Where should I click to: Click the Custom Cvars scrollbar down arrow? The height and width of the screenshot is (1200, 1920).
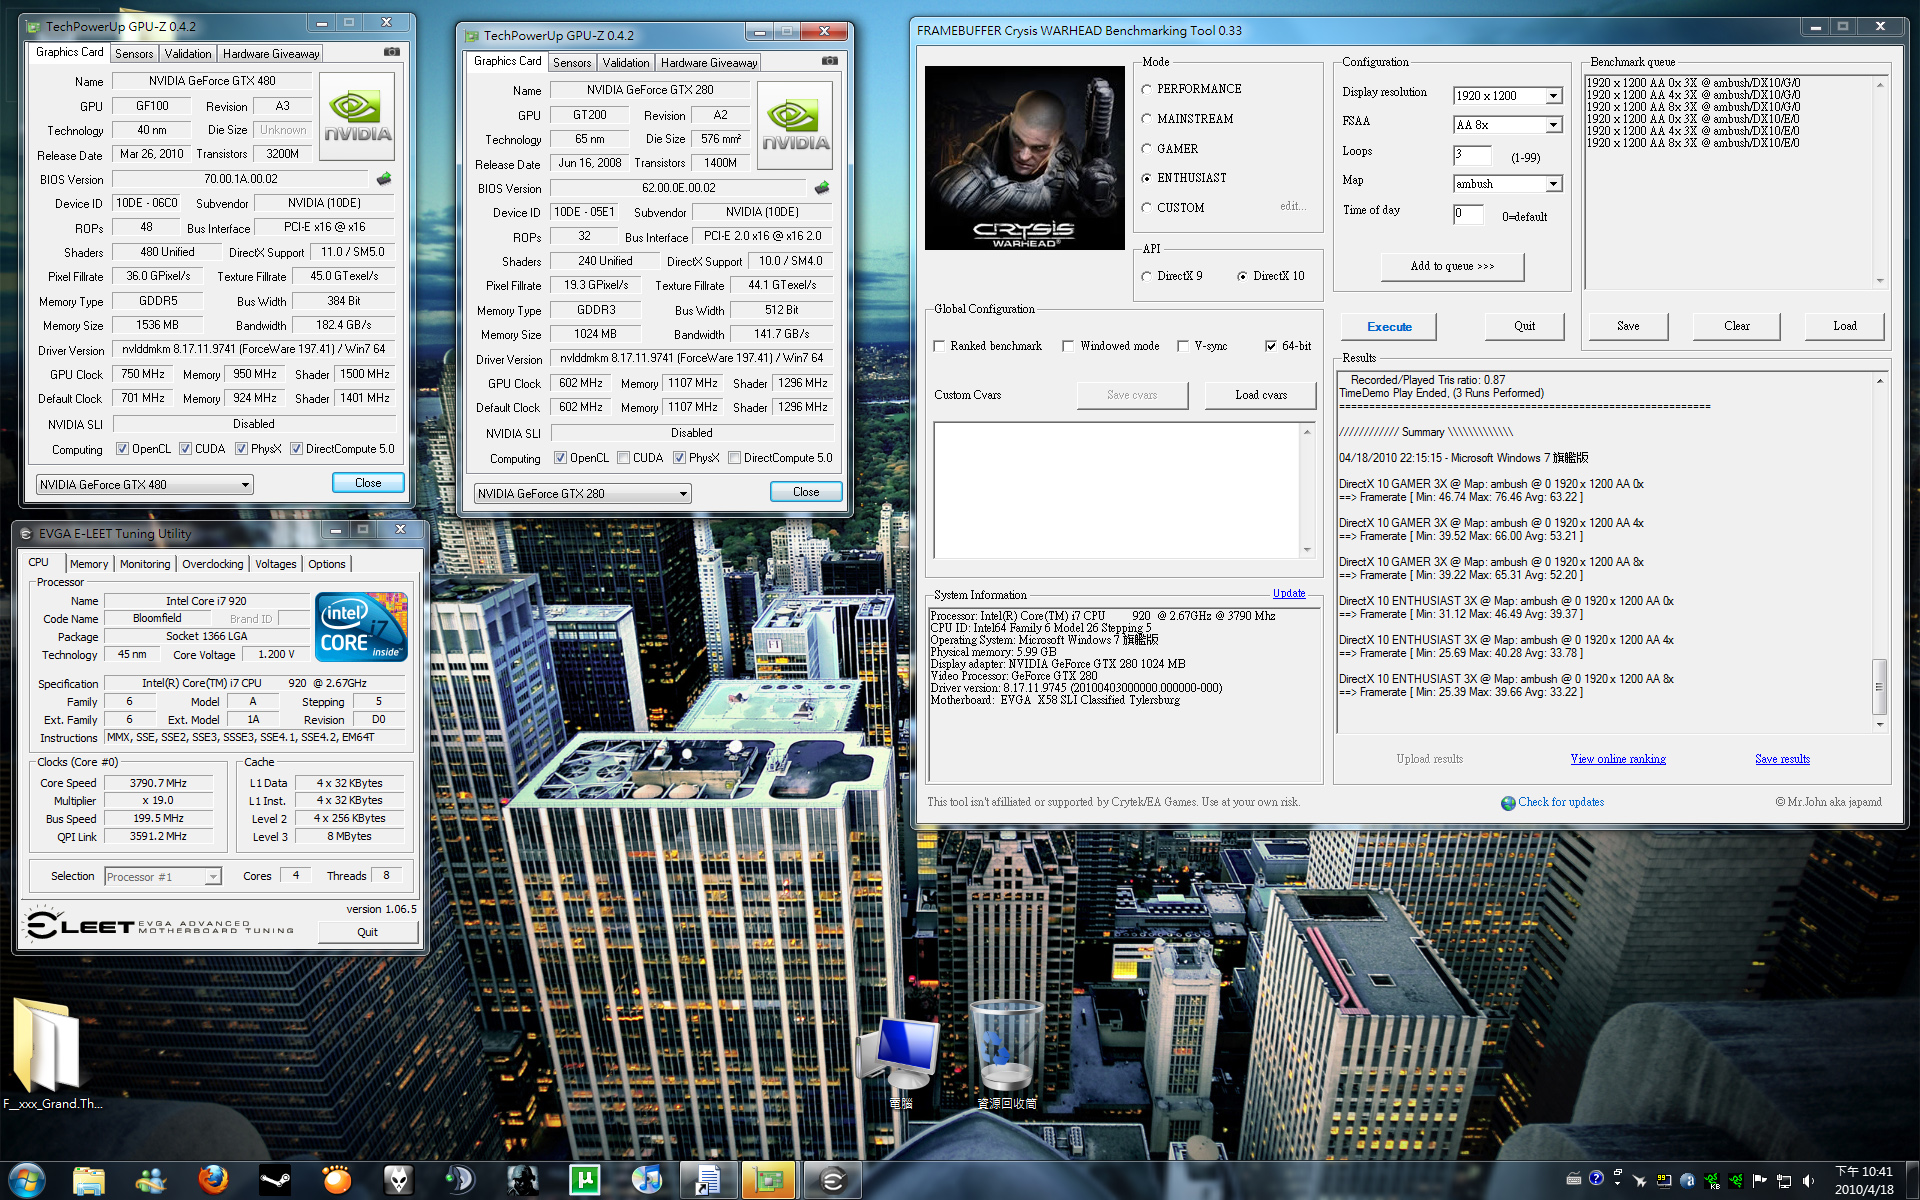[1307, 550]
